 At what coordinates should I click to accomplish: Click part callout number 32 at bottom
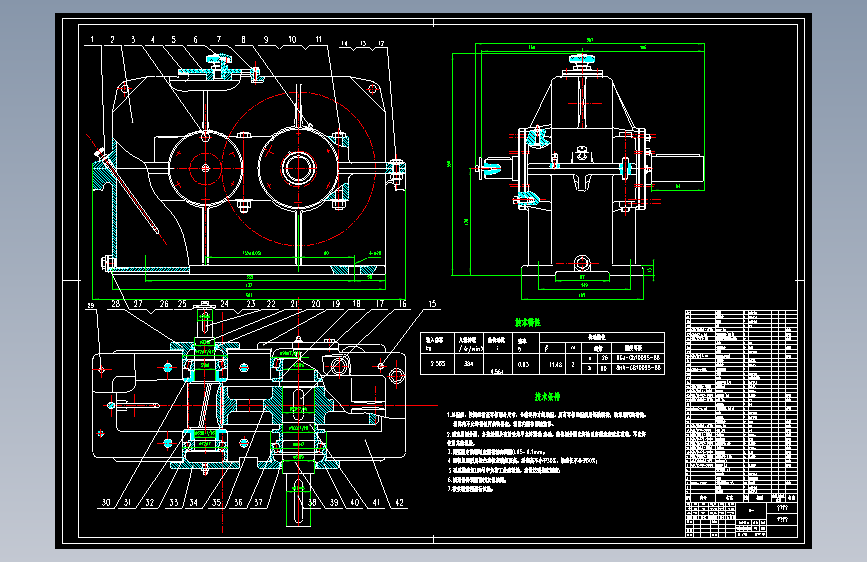pos(150,503)
